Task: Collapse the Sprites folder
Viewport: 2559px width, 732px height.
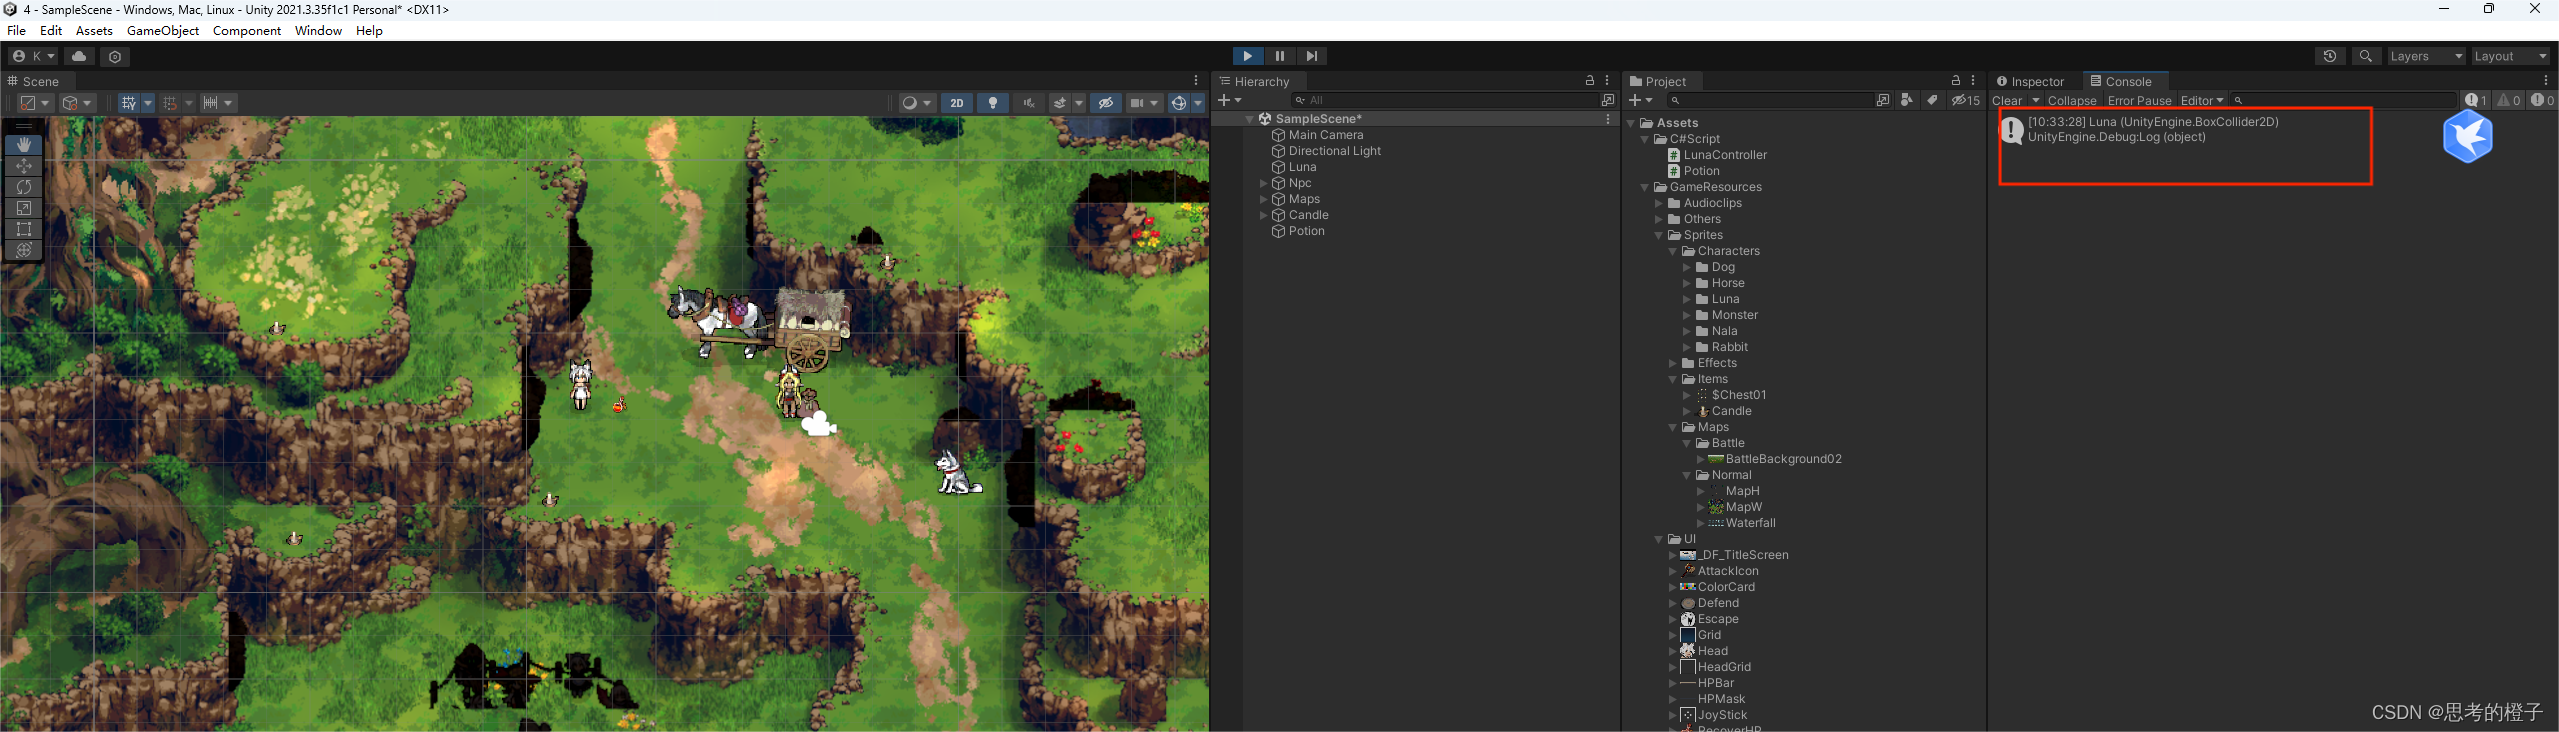Action: tap(1659, 235)
